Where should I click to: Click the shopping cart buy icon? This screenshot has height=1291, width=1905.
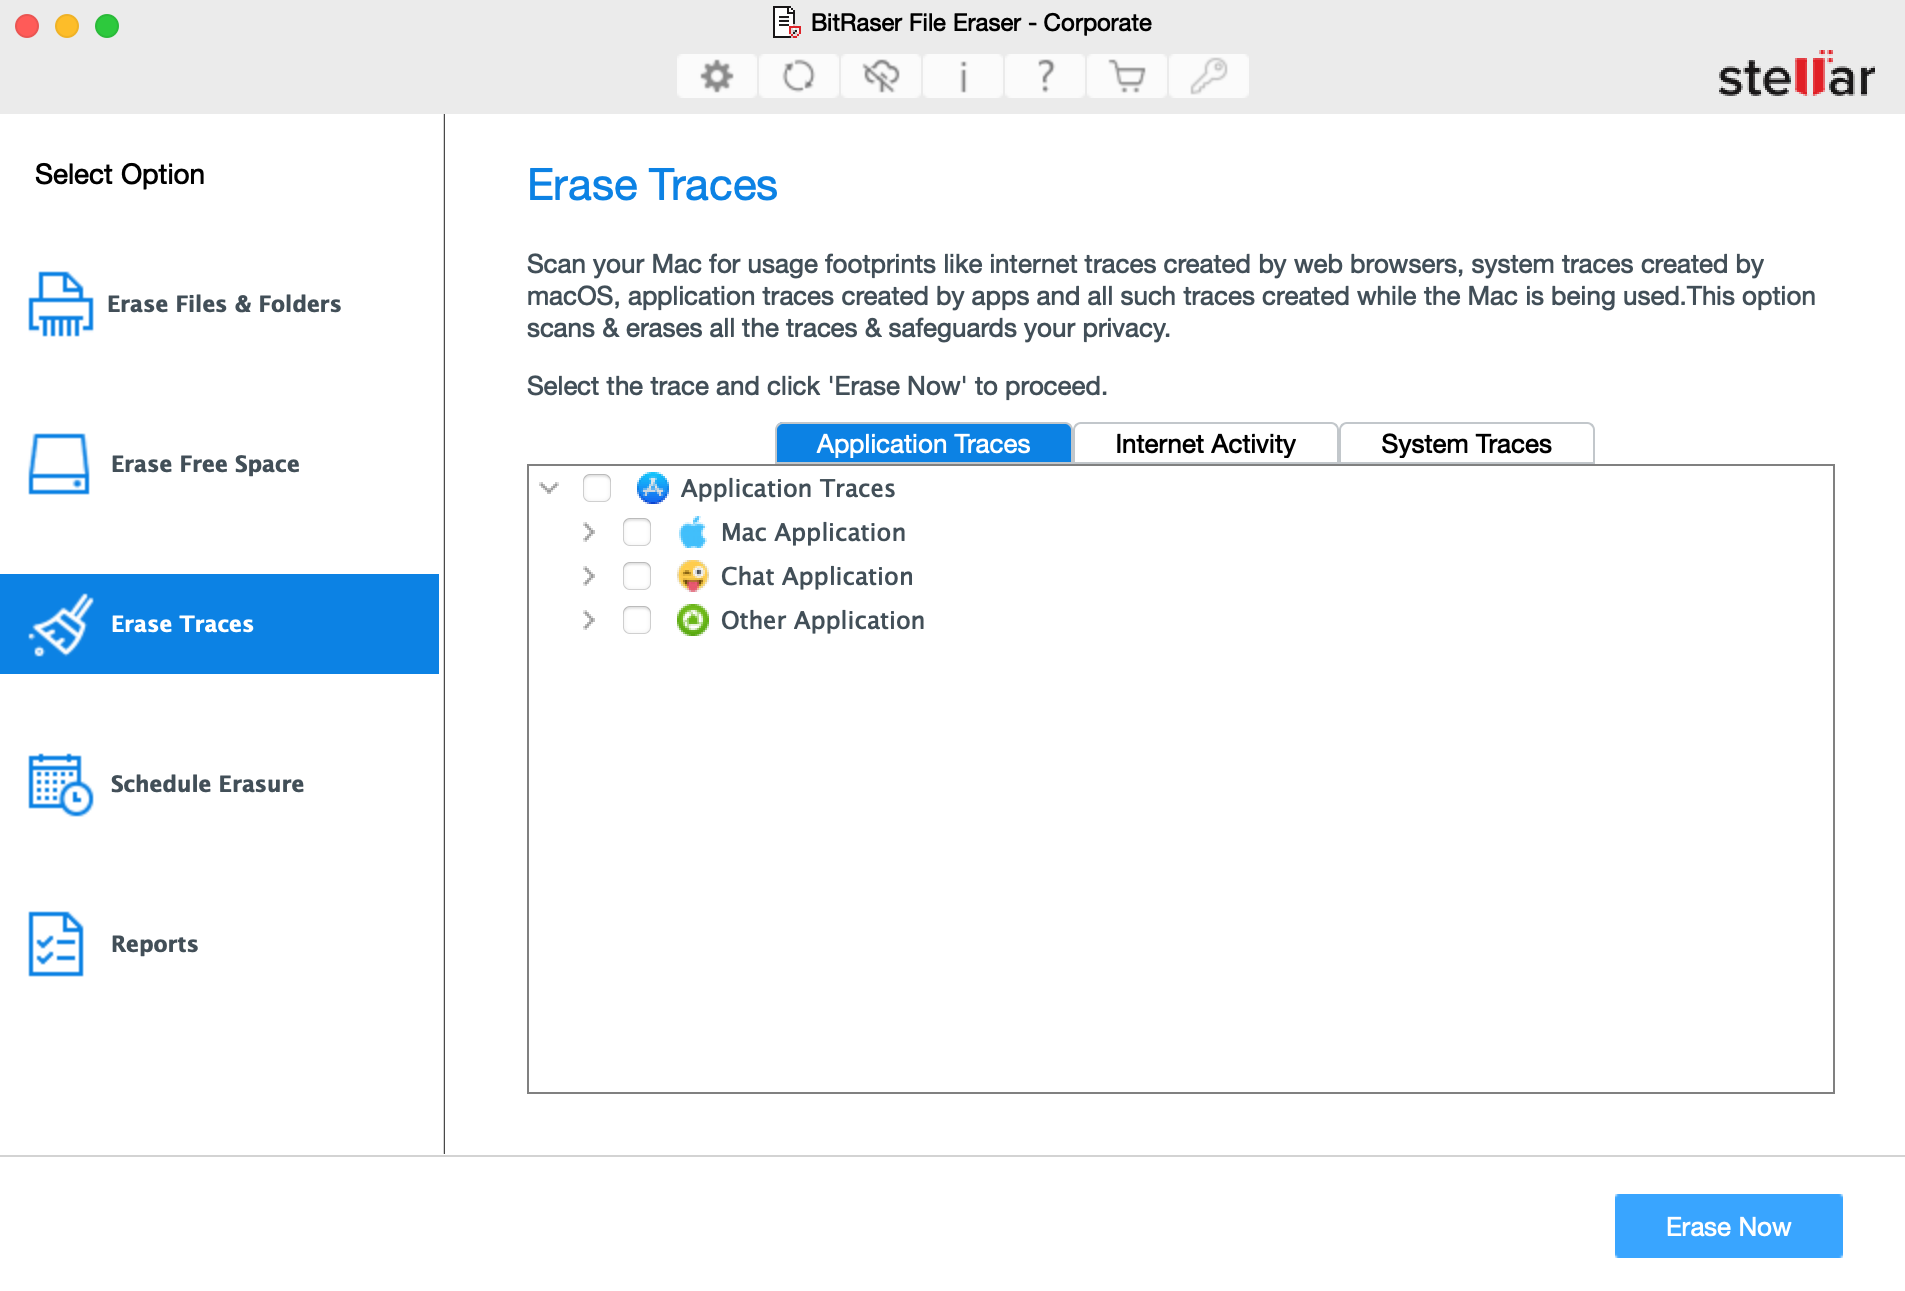pyautogui.click(x=1127, y=76)
